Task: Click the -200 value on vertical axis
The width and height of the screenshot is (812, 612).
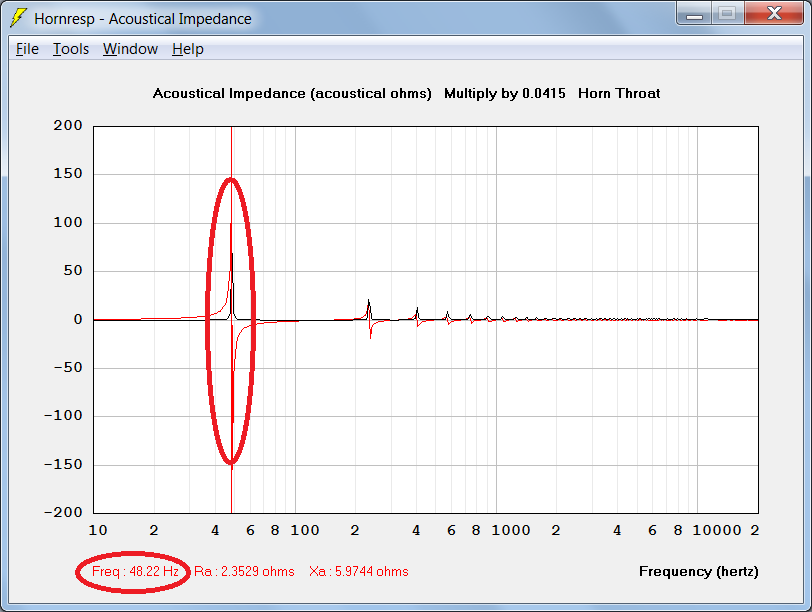Action: pyautogui.click(x=63, y=512)
